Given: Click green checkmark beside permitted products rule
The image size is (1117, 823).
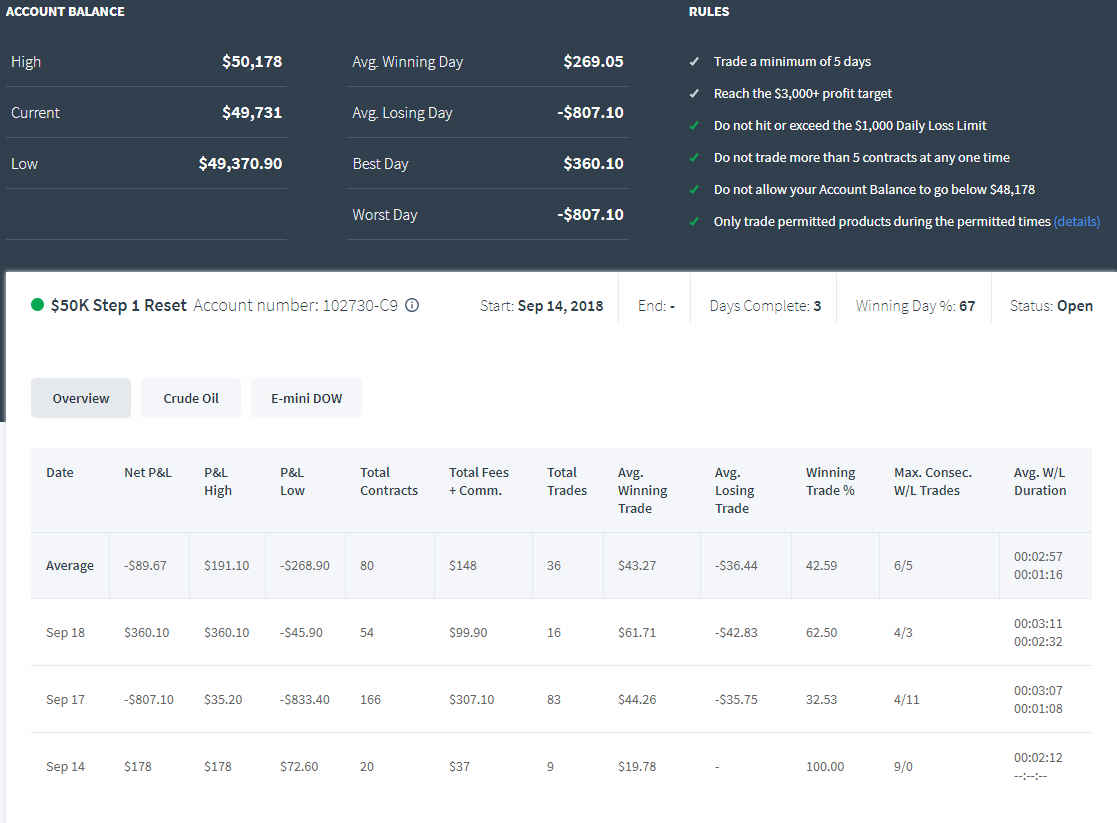Looking at the screenshot, I should pyautogui.click(x=694, y=222).
